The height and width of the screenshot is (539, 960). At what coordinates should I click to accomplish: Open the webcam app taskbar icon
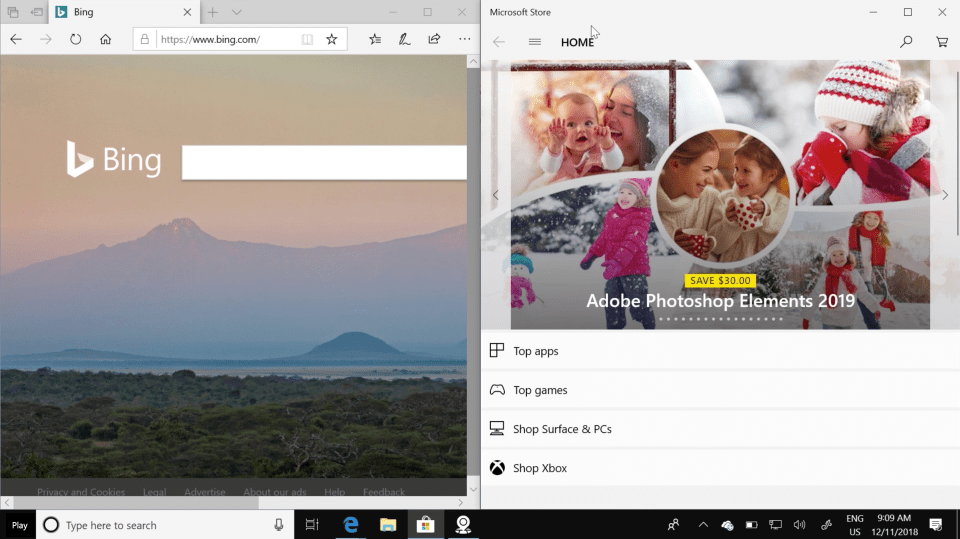(463, 525)
